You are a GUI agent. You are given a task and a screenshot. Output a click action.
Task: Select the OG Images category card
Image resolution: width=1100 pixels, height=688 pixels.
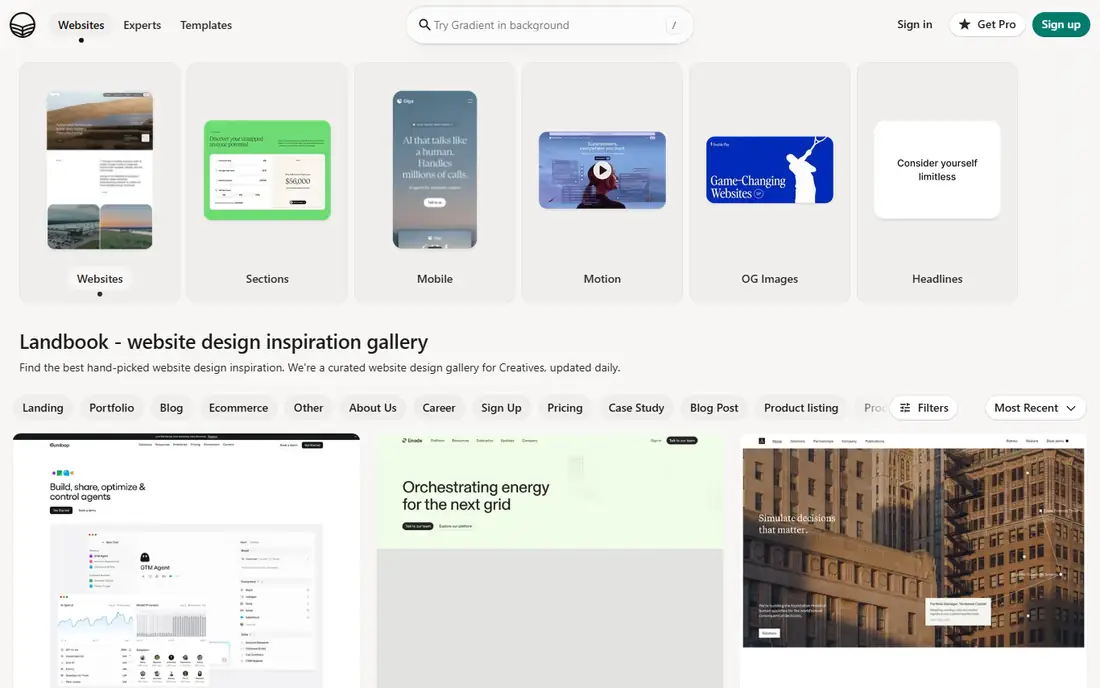click(770, 182)
